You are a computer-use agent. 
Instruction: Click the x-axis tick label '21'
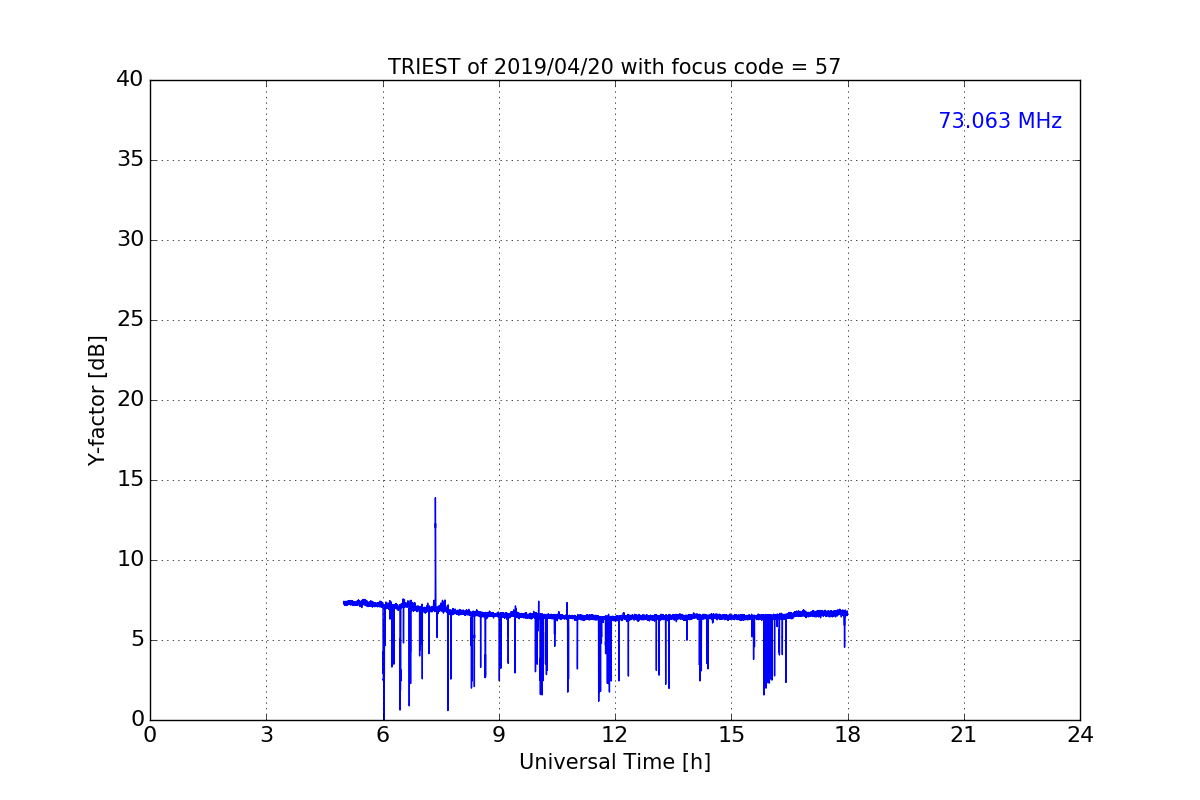point(964,735)
